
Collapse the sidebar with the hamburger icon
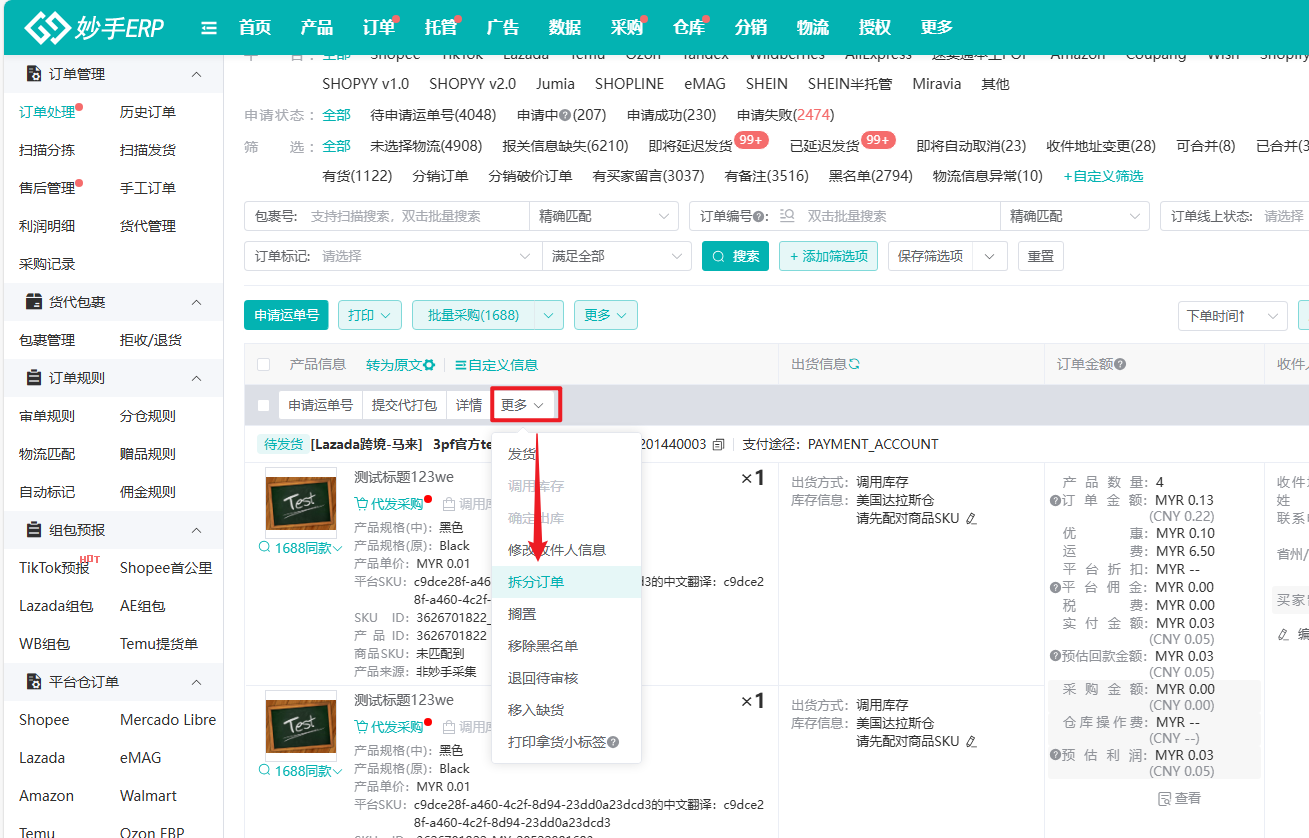209,28
